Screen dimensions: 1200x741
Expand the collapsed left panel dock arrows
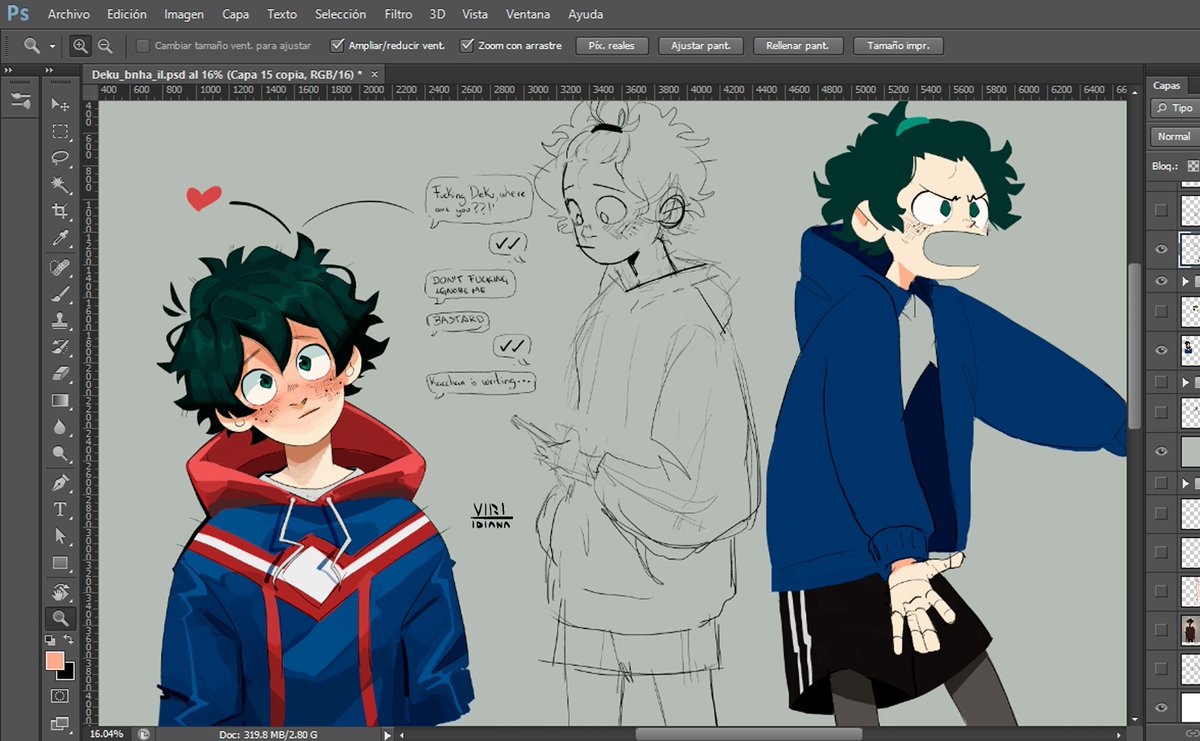8,70
